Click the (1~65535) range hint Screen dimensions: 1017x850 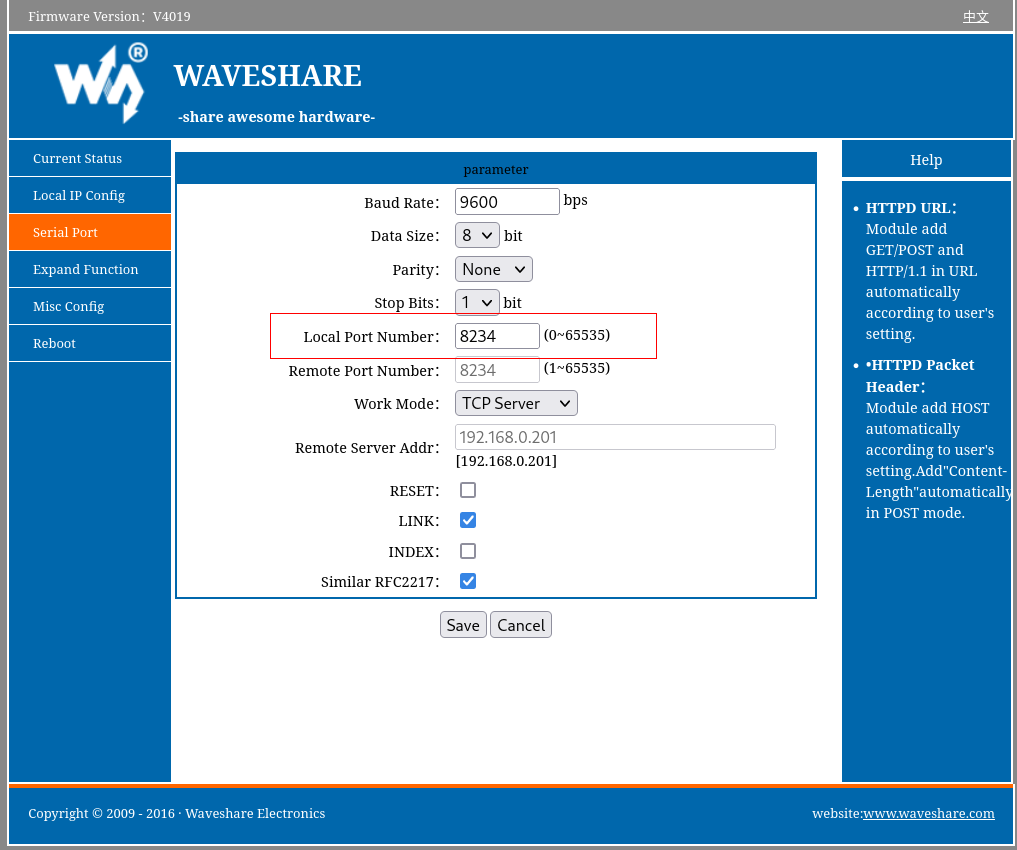577,368
